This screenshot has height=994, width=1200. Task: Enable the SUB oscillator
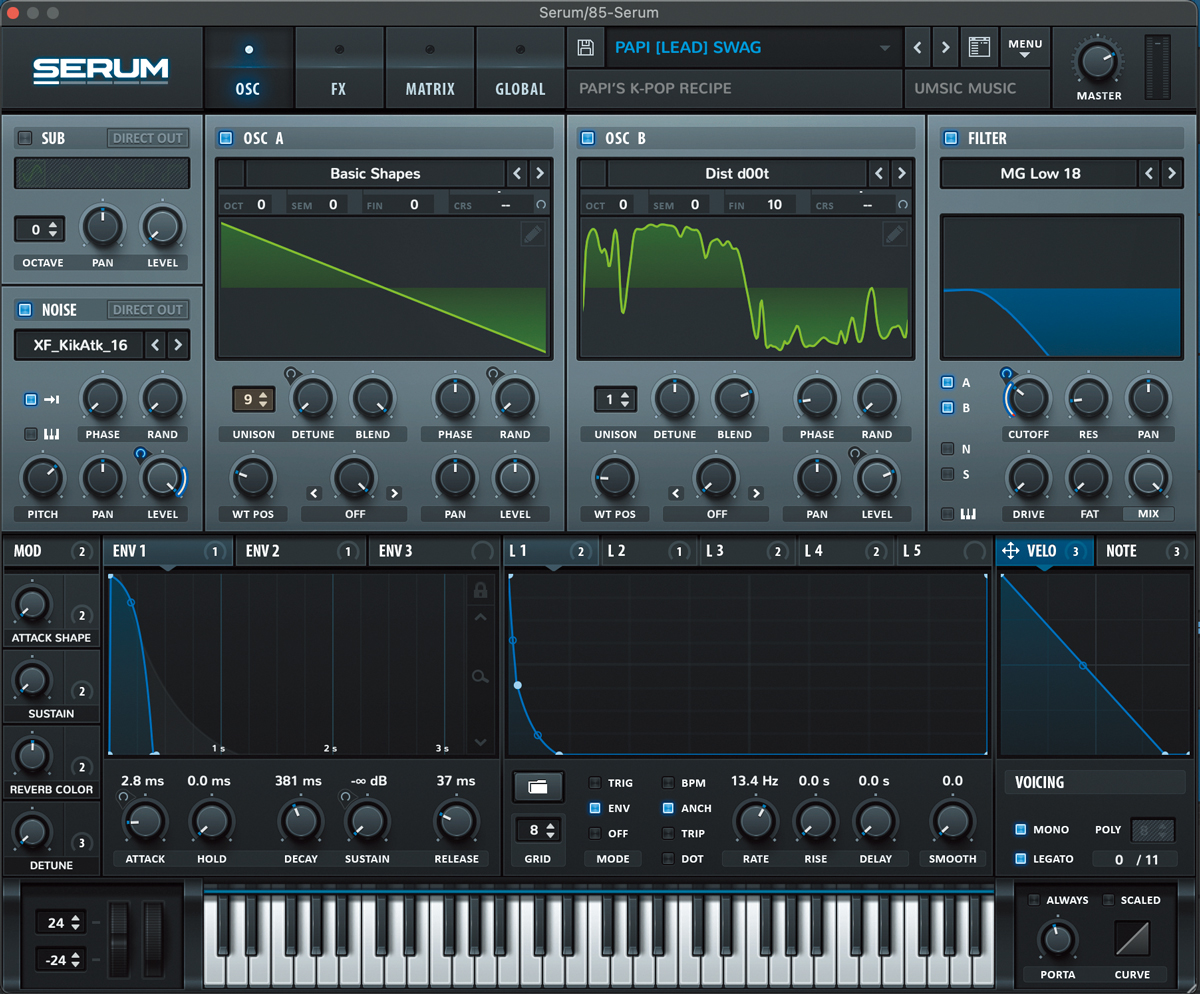[25, 138]
